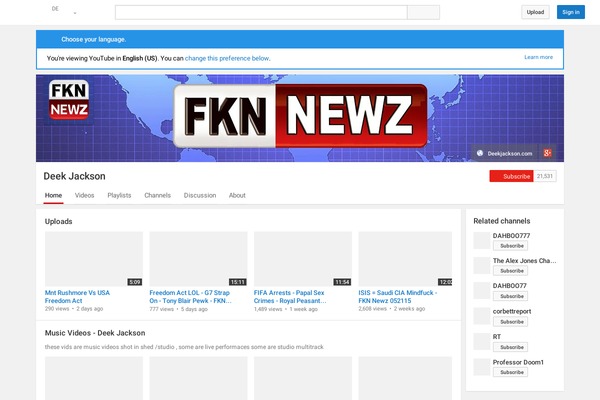Open thumbnail of ISIS = Saudi CIA video
This screenshot has height=400, width=600.
click(x=405, y=259)
